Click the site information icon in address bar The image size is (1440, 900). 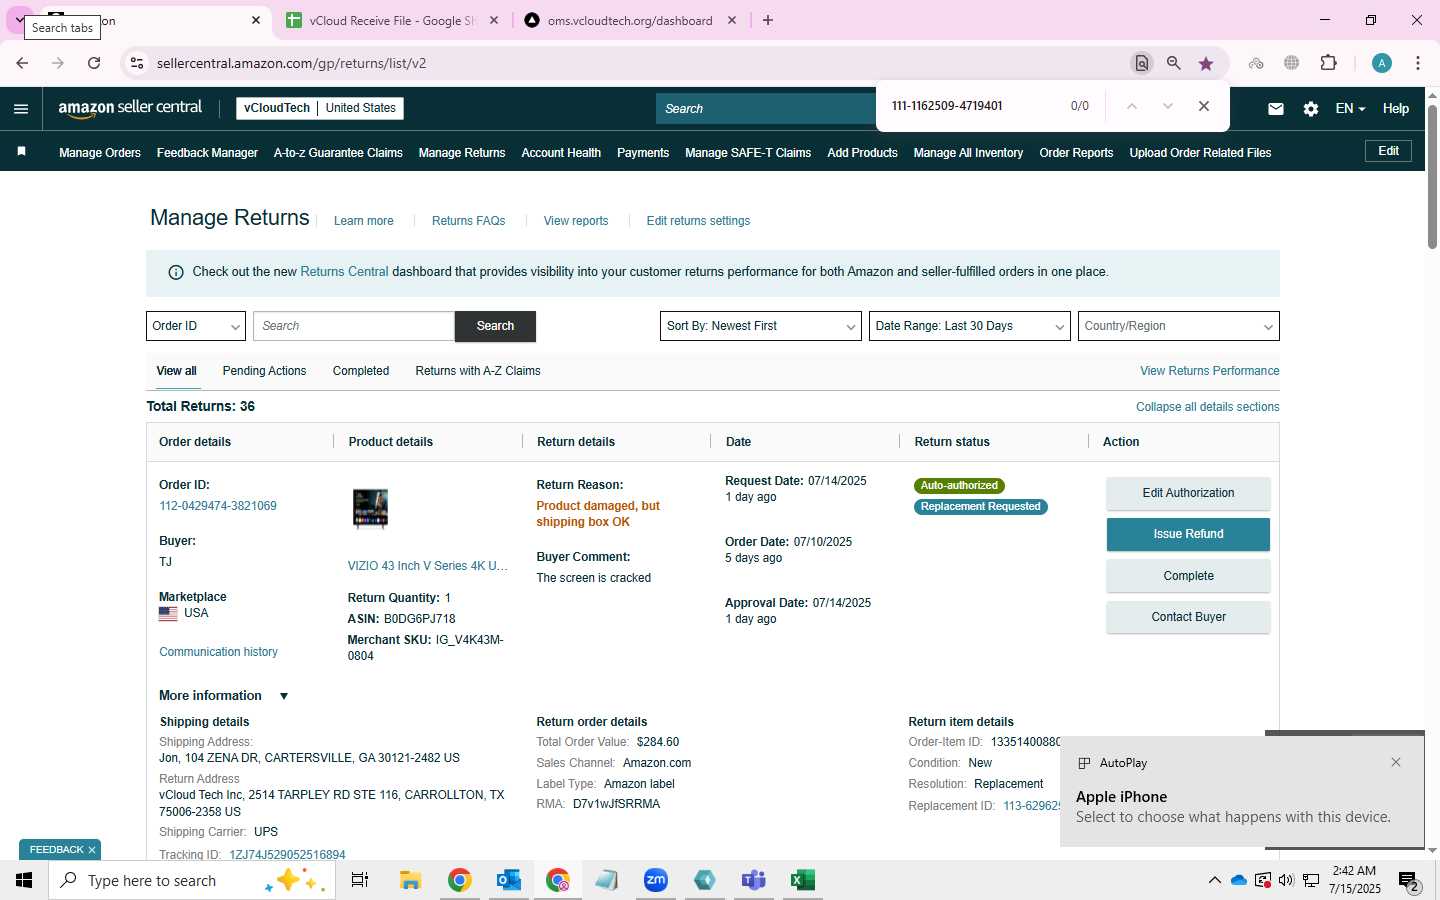pos(137,63)
